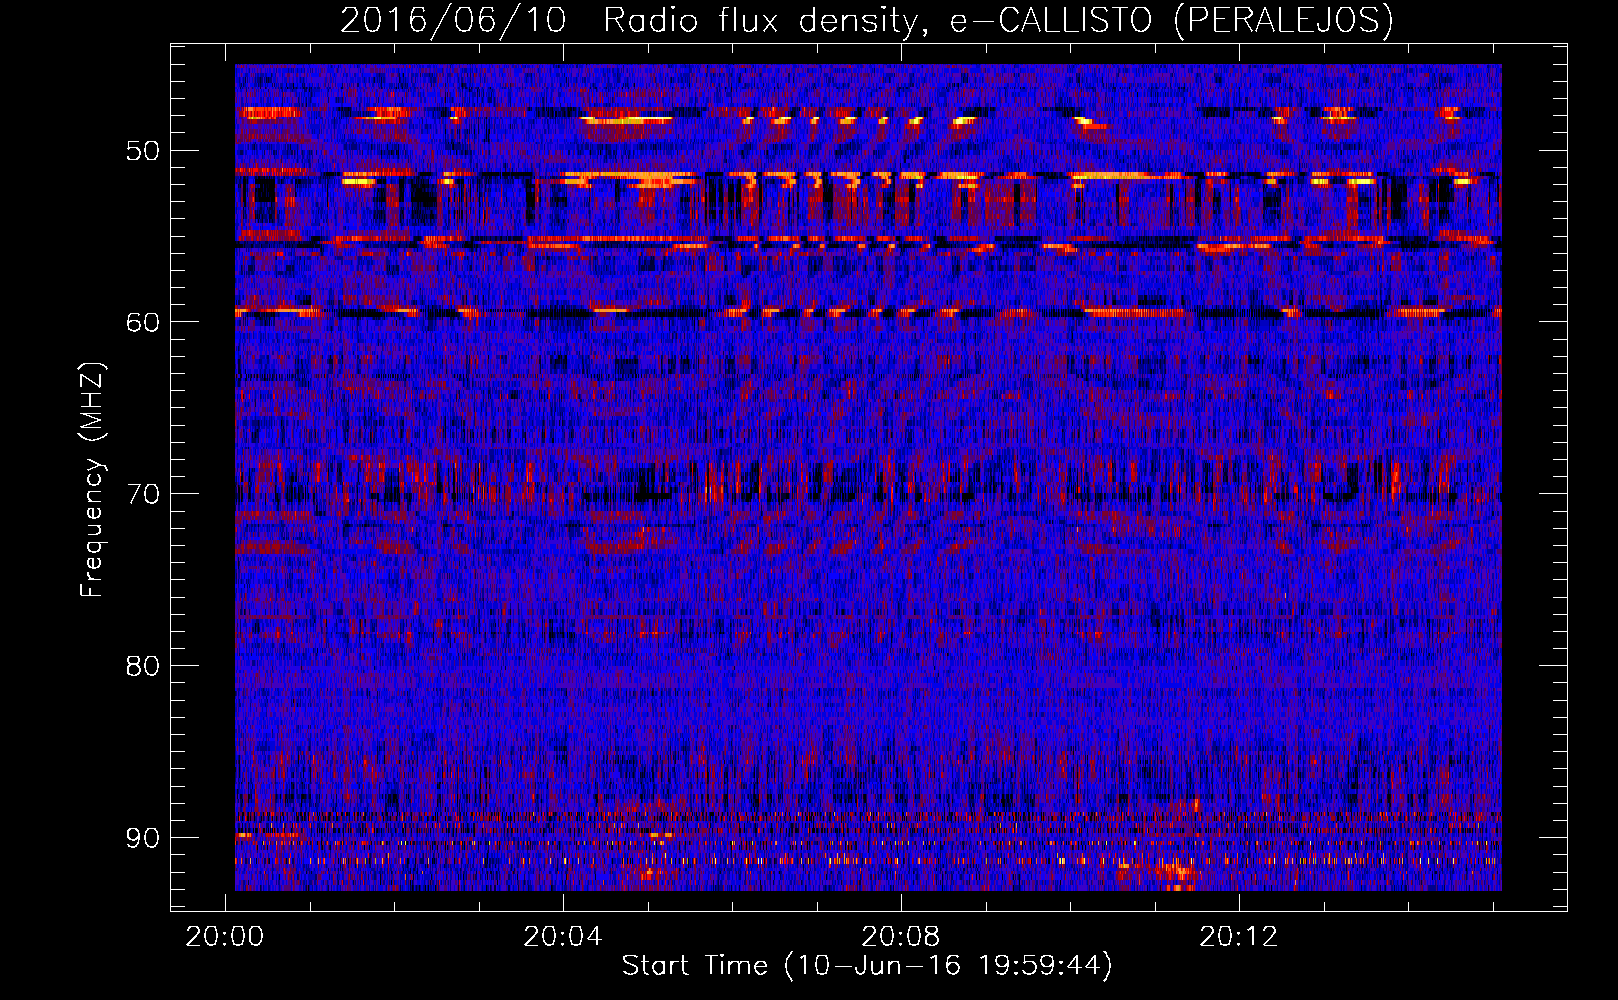
Task: Click the 50 frequency tick label
Action: [142, 151]
